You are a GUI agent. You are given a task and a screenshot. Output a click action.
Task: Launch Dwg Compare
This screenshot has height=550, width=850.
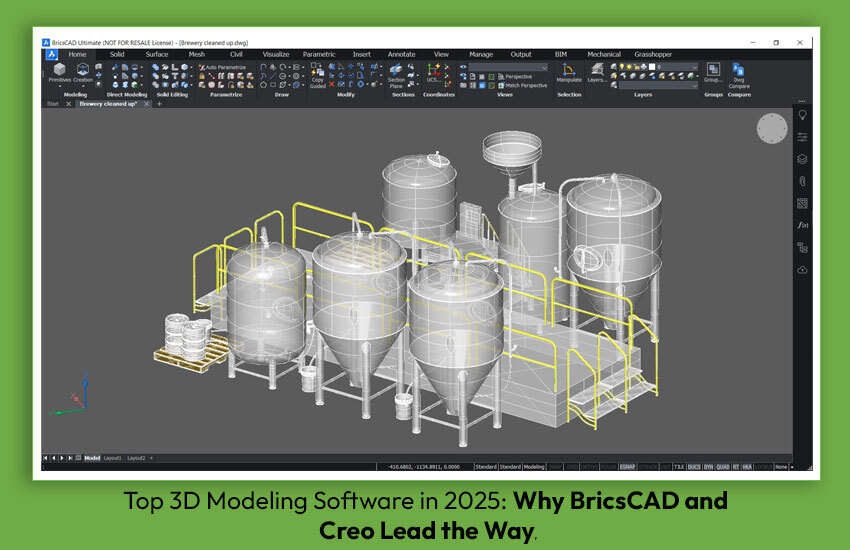click(739, 76)
